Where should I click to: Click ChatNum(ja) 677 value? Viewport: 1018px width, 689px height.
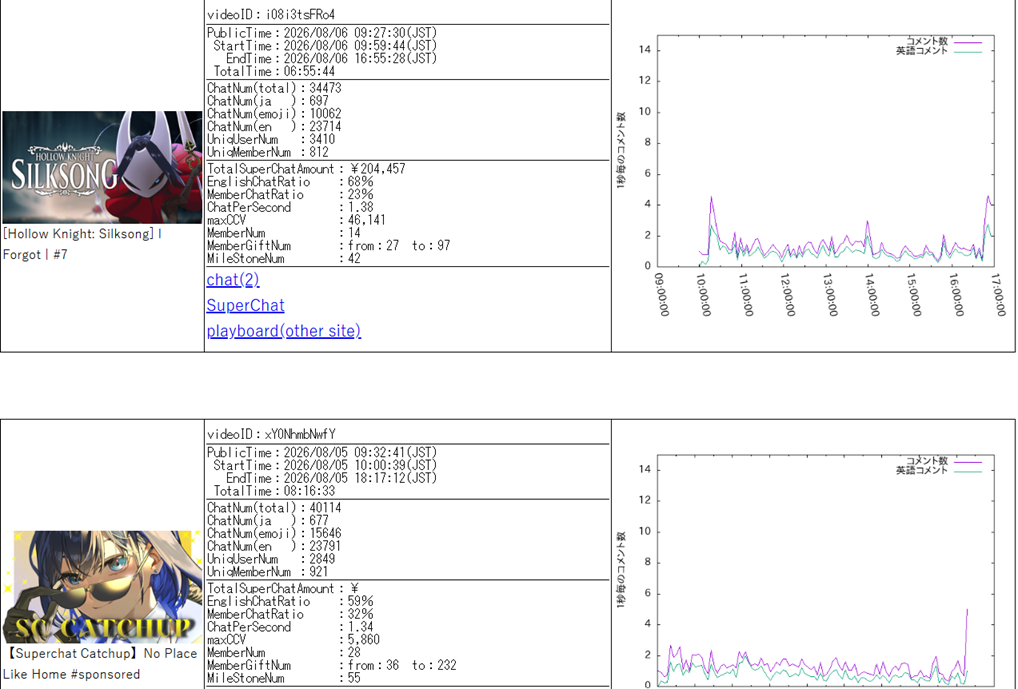(319, 520)
